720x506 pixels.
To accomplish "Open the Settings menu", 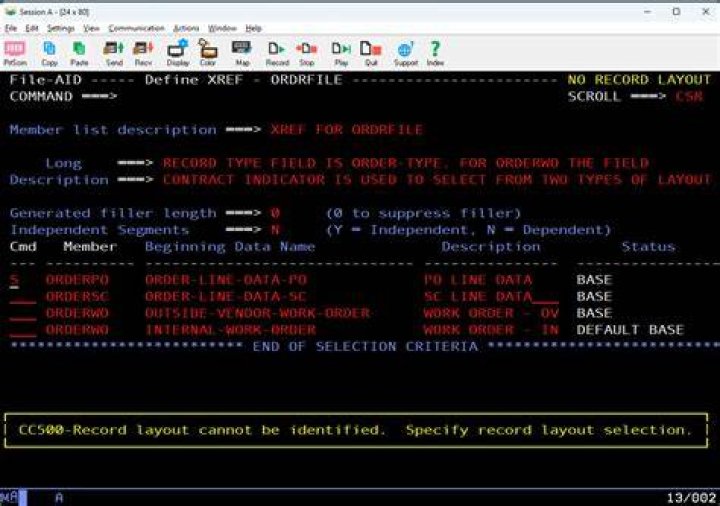I will [61, 28].
